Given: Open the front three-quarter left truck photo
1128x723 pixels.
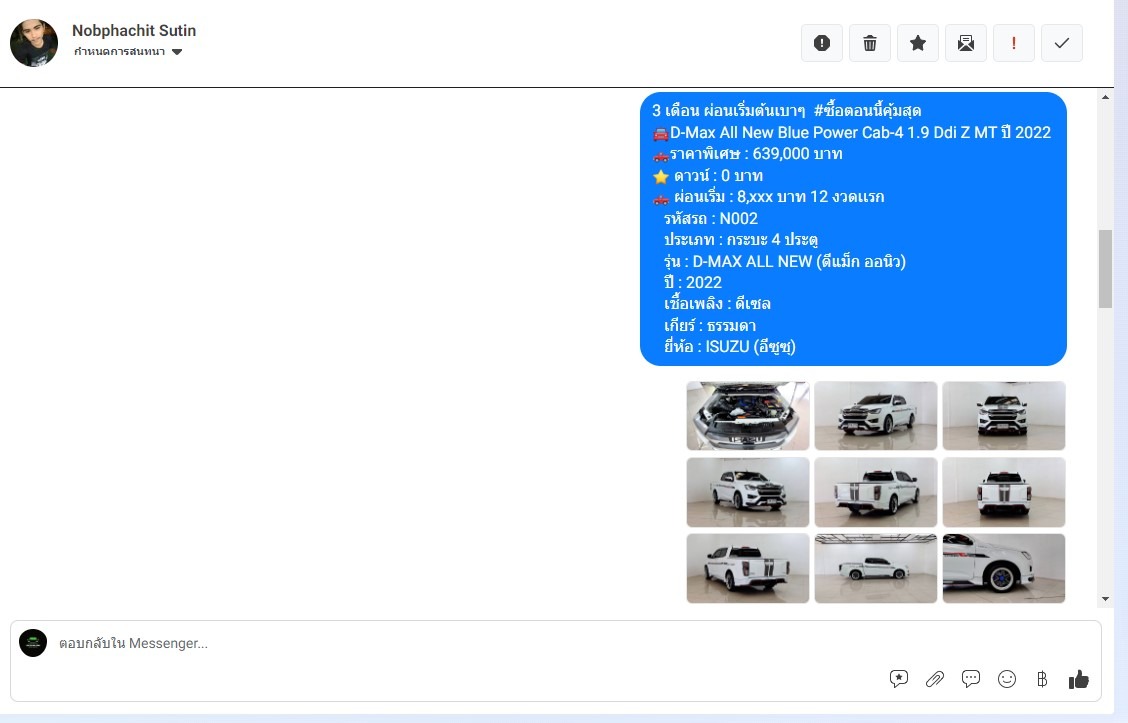Looking at the screenshot, I should (875, 416).
